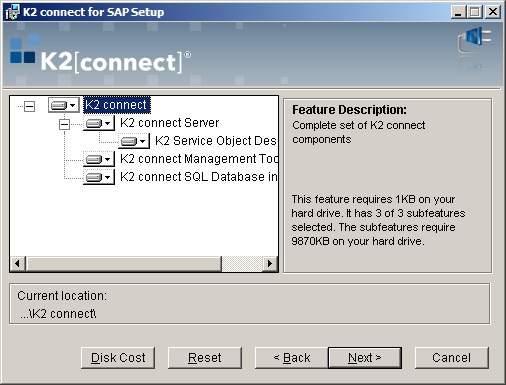Screen dimensions: 506x385
Task: Proceed with the Next button
Action: (x=365, y=358)
